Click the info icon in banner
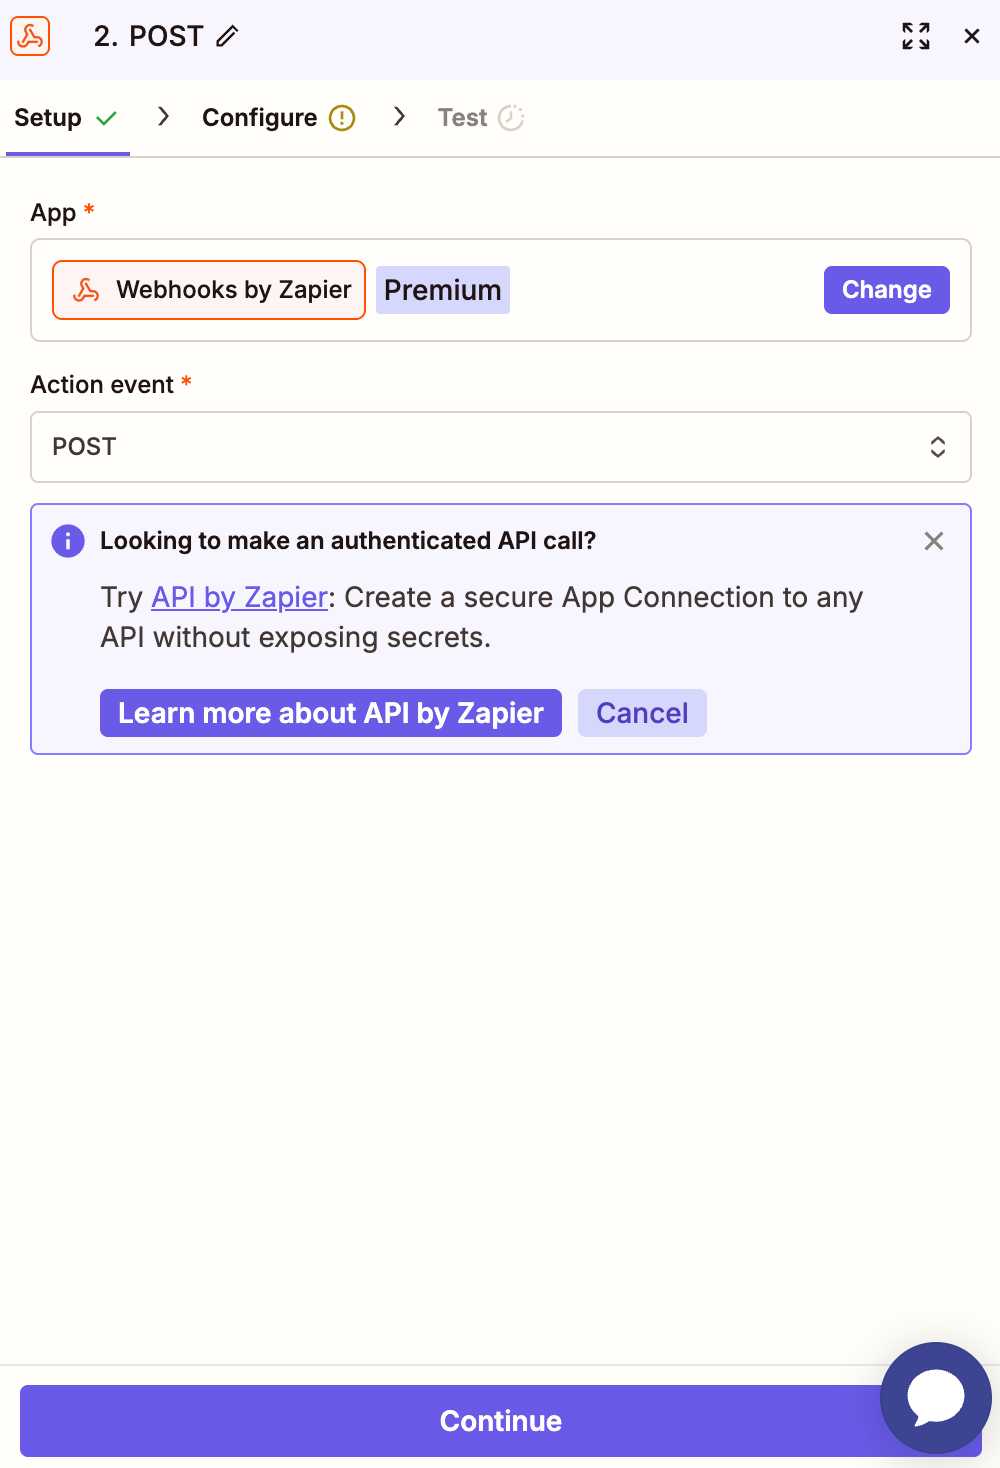 coord(68,541)
